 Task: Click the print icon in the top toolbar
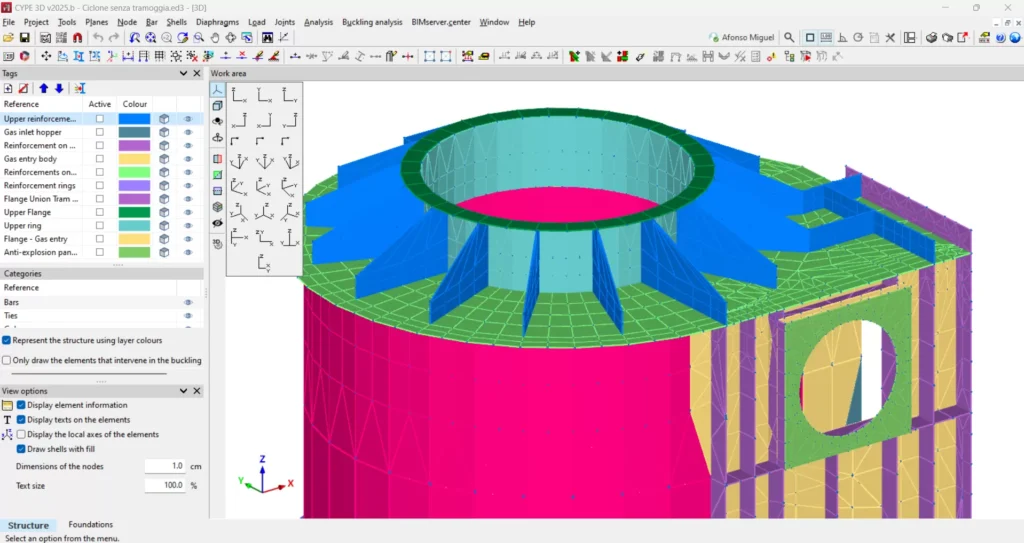point(931,38)
